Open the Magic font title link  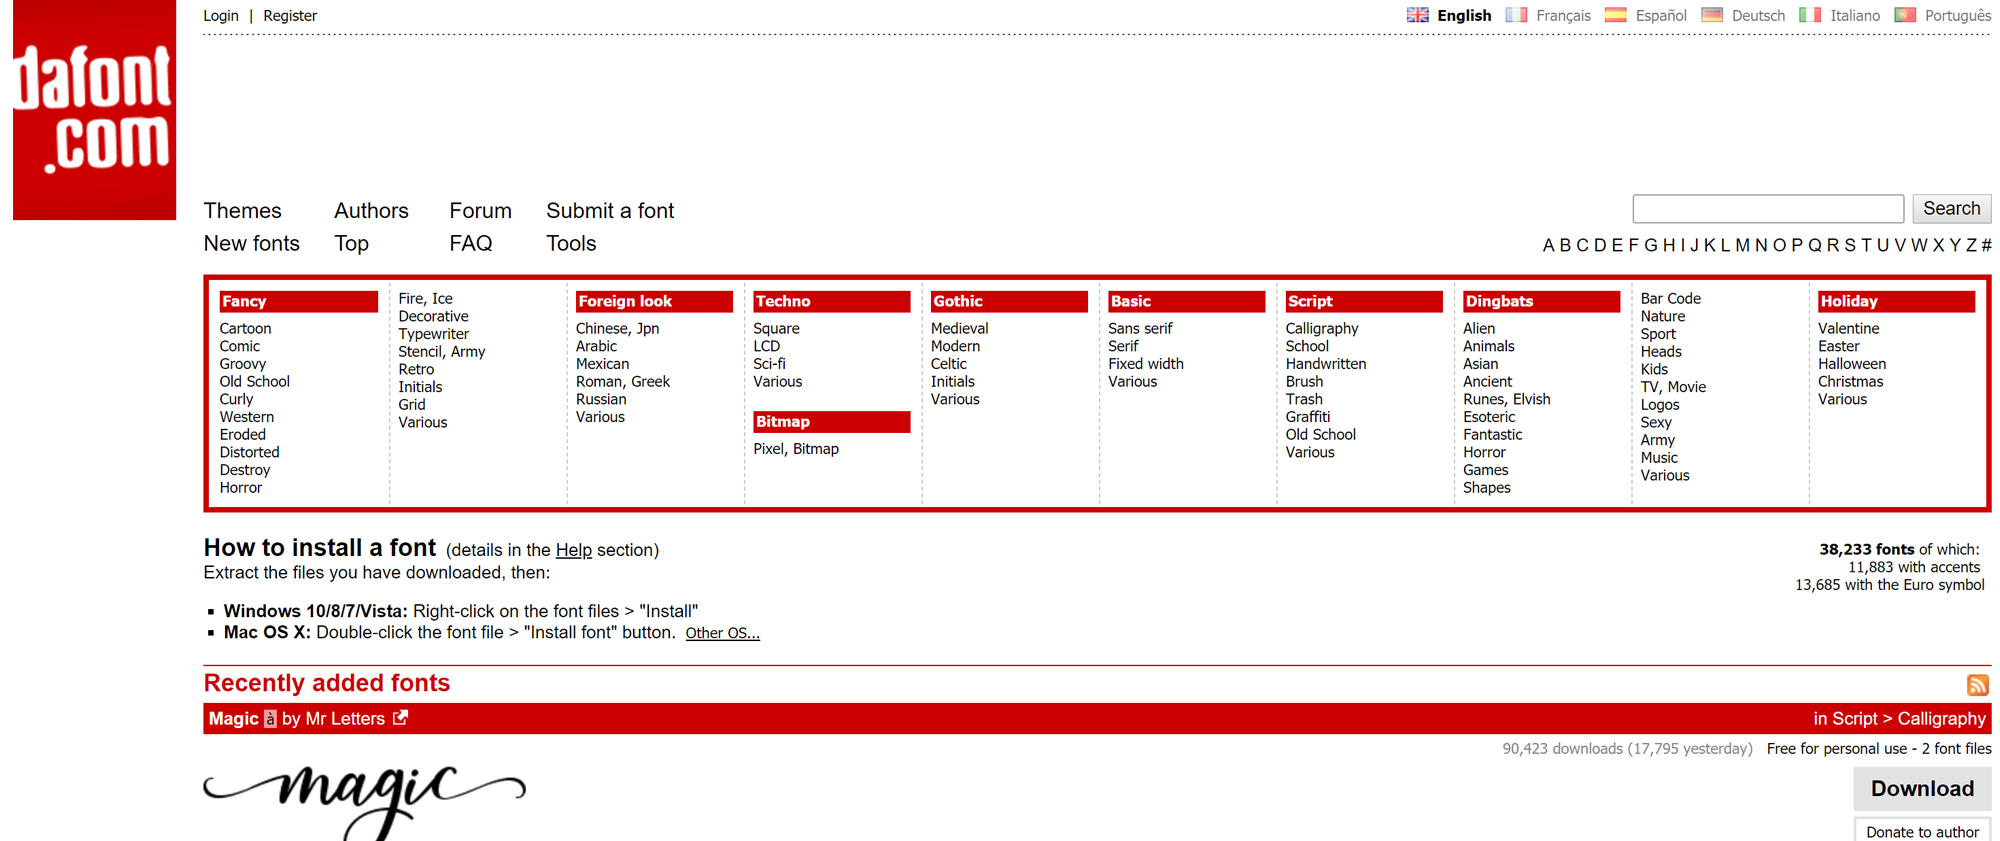[234, 719]
